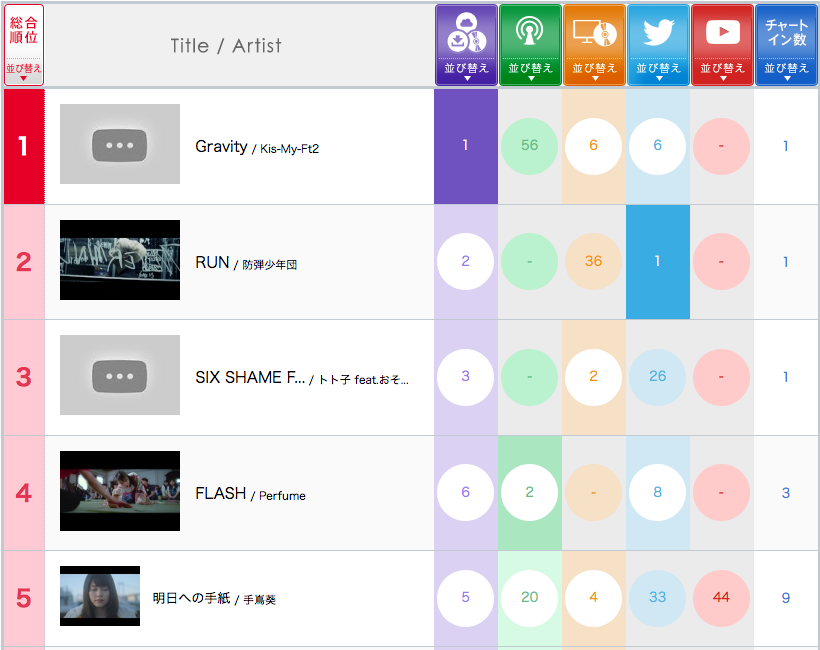Image resolution: width=820 pixels, height=650 pixels.
Task: Click the SIX SHAME placeholder video icon
Action: click(120, 376)
